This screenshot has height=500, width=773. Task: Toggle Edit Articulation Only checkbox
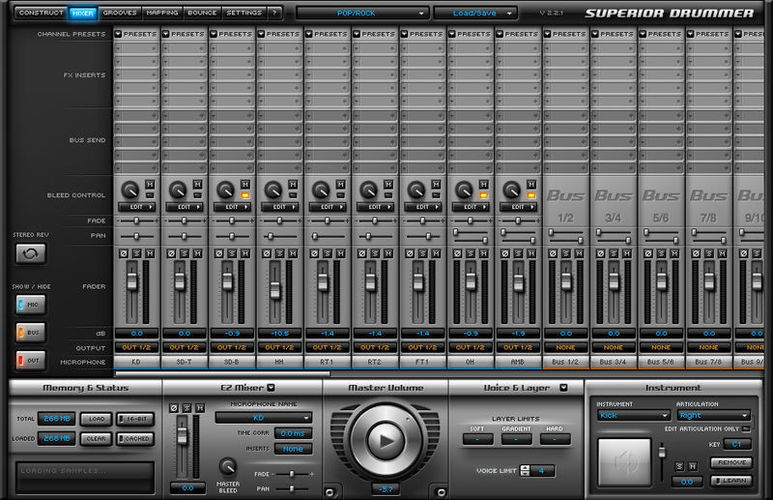pyautogui.click(x=746, y=429)
